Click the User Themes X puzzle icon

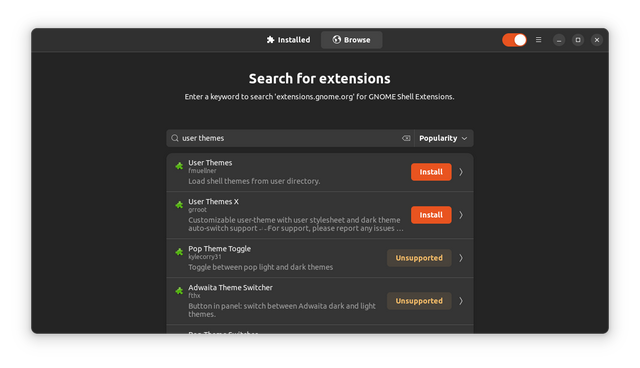click(179, 204)
